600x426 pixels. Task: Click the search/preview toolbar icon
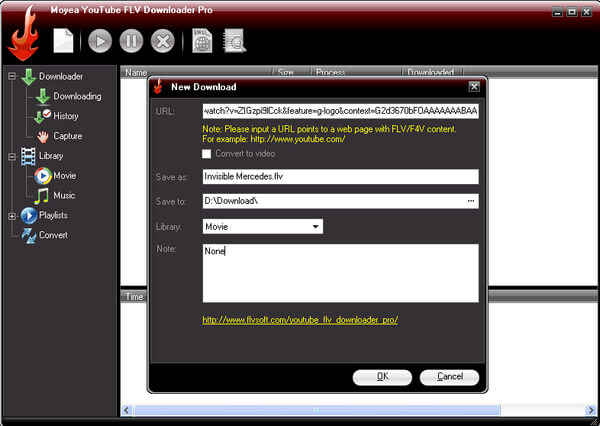click(235, 42)
